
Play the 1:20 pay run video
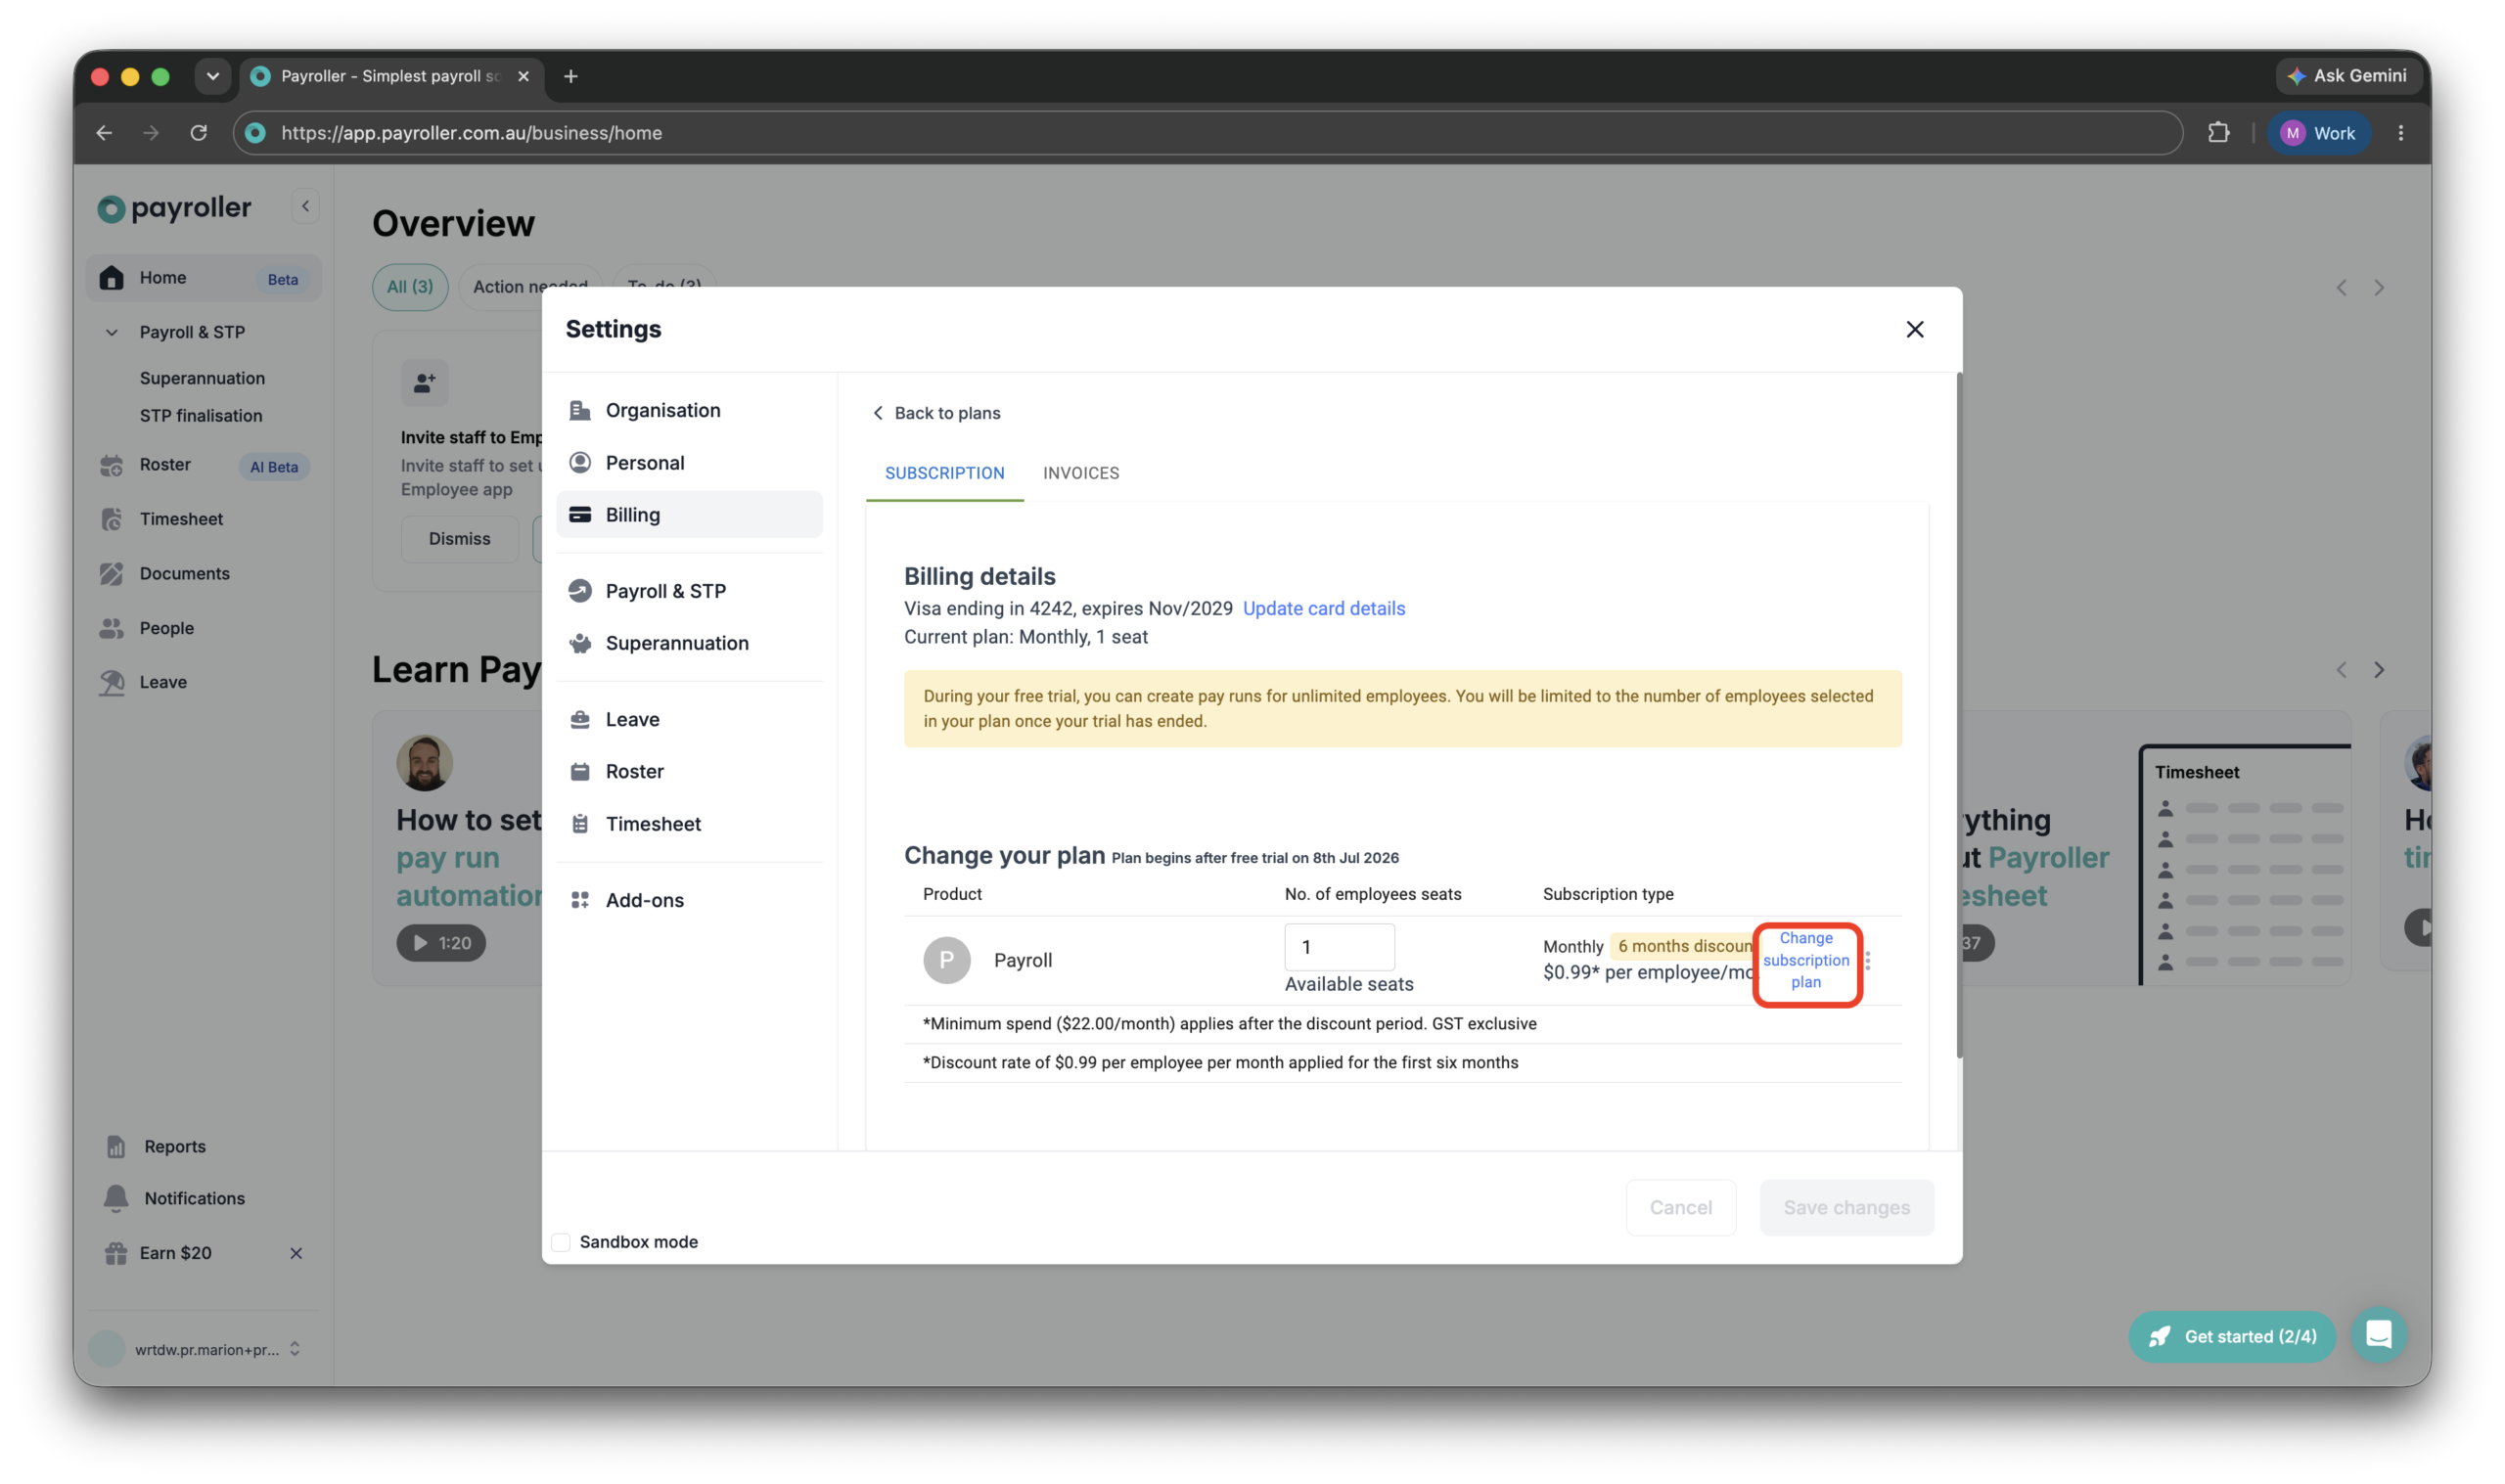pyautogui.click(x=441, y=942)
